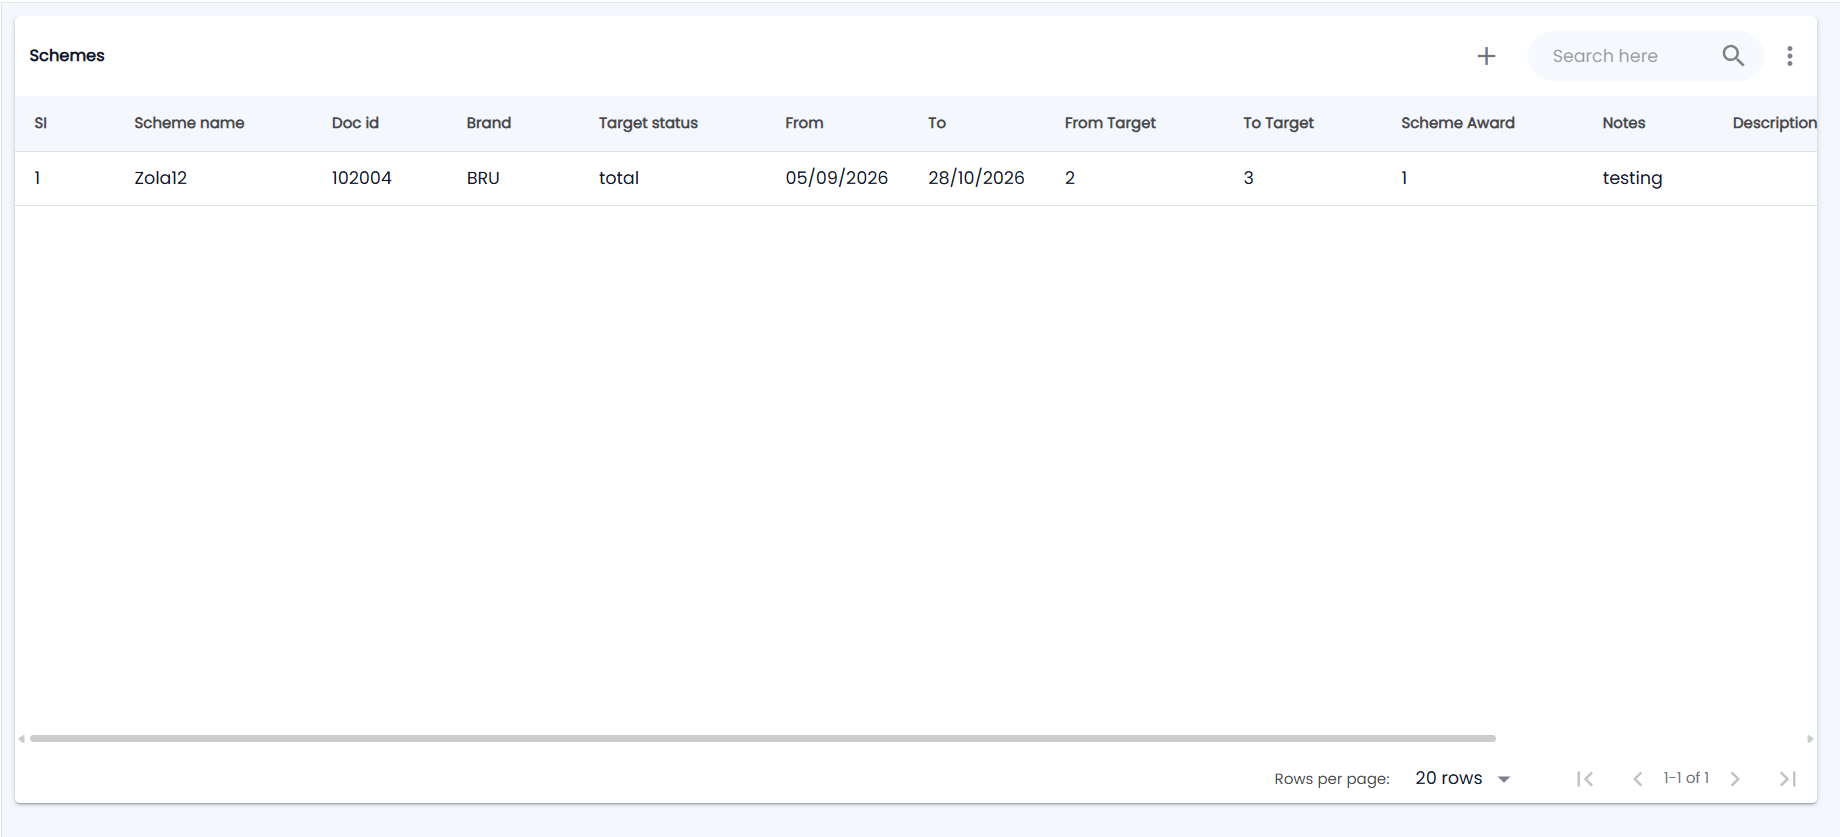This screenshot has width=1840, height=837.
Task: Click the To Target column header
Action: tap(1278, 123)
